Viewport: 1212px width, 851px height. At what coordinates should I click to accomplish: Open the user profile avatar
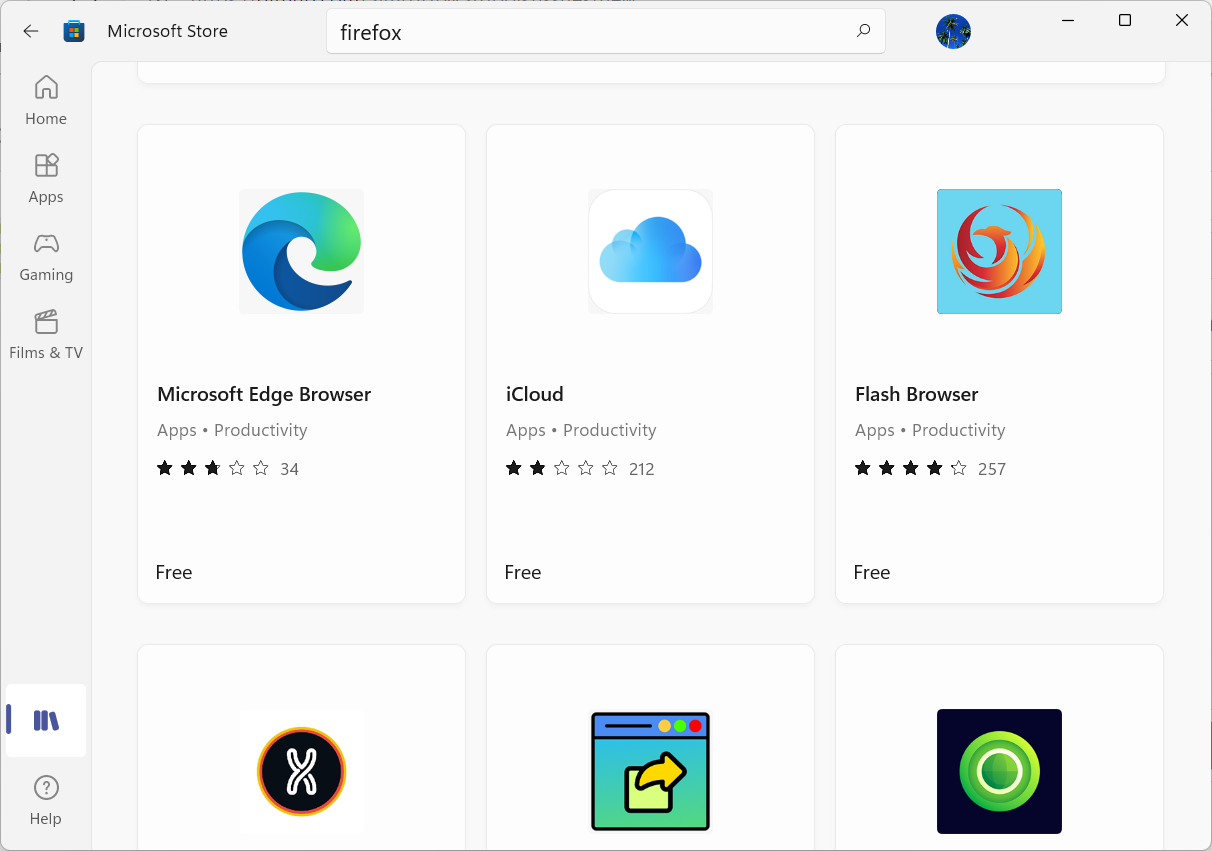(x=953, y=32)
